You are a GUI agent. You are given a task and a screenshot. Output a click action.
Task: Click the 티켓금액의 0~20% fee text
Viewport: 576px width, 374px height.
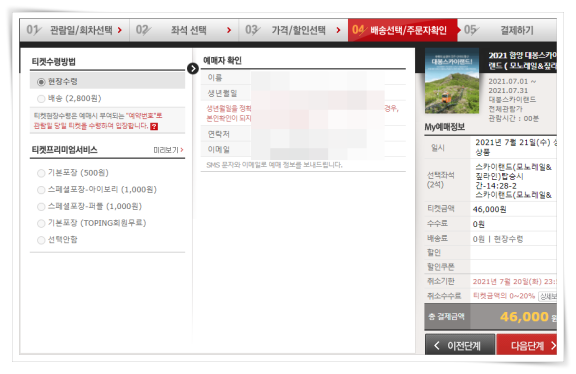pos(504,296)
